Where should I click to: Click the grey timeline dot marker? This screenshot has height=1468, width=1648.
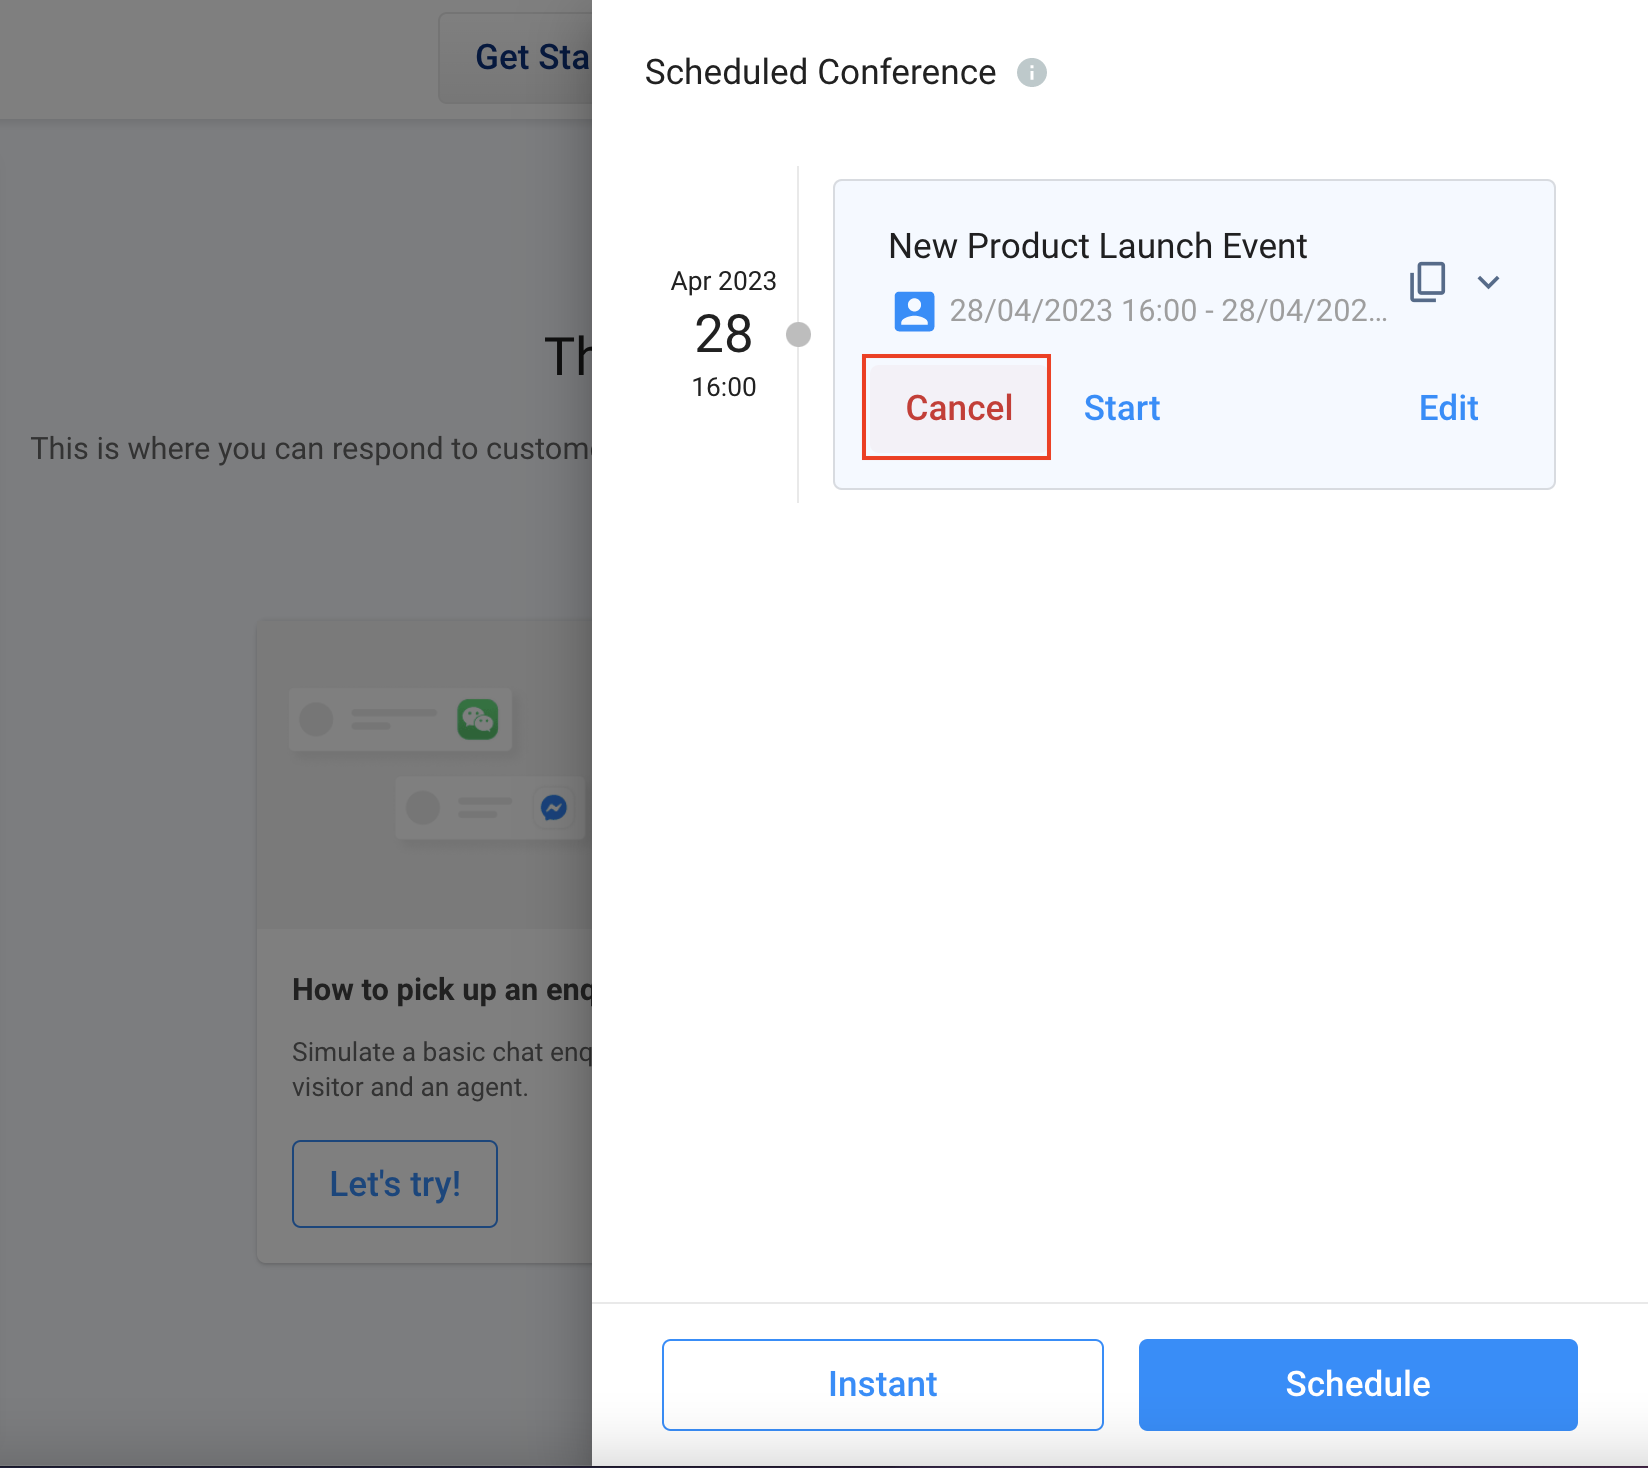click(798, 334)
